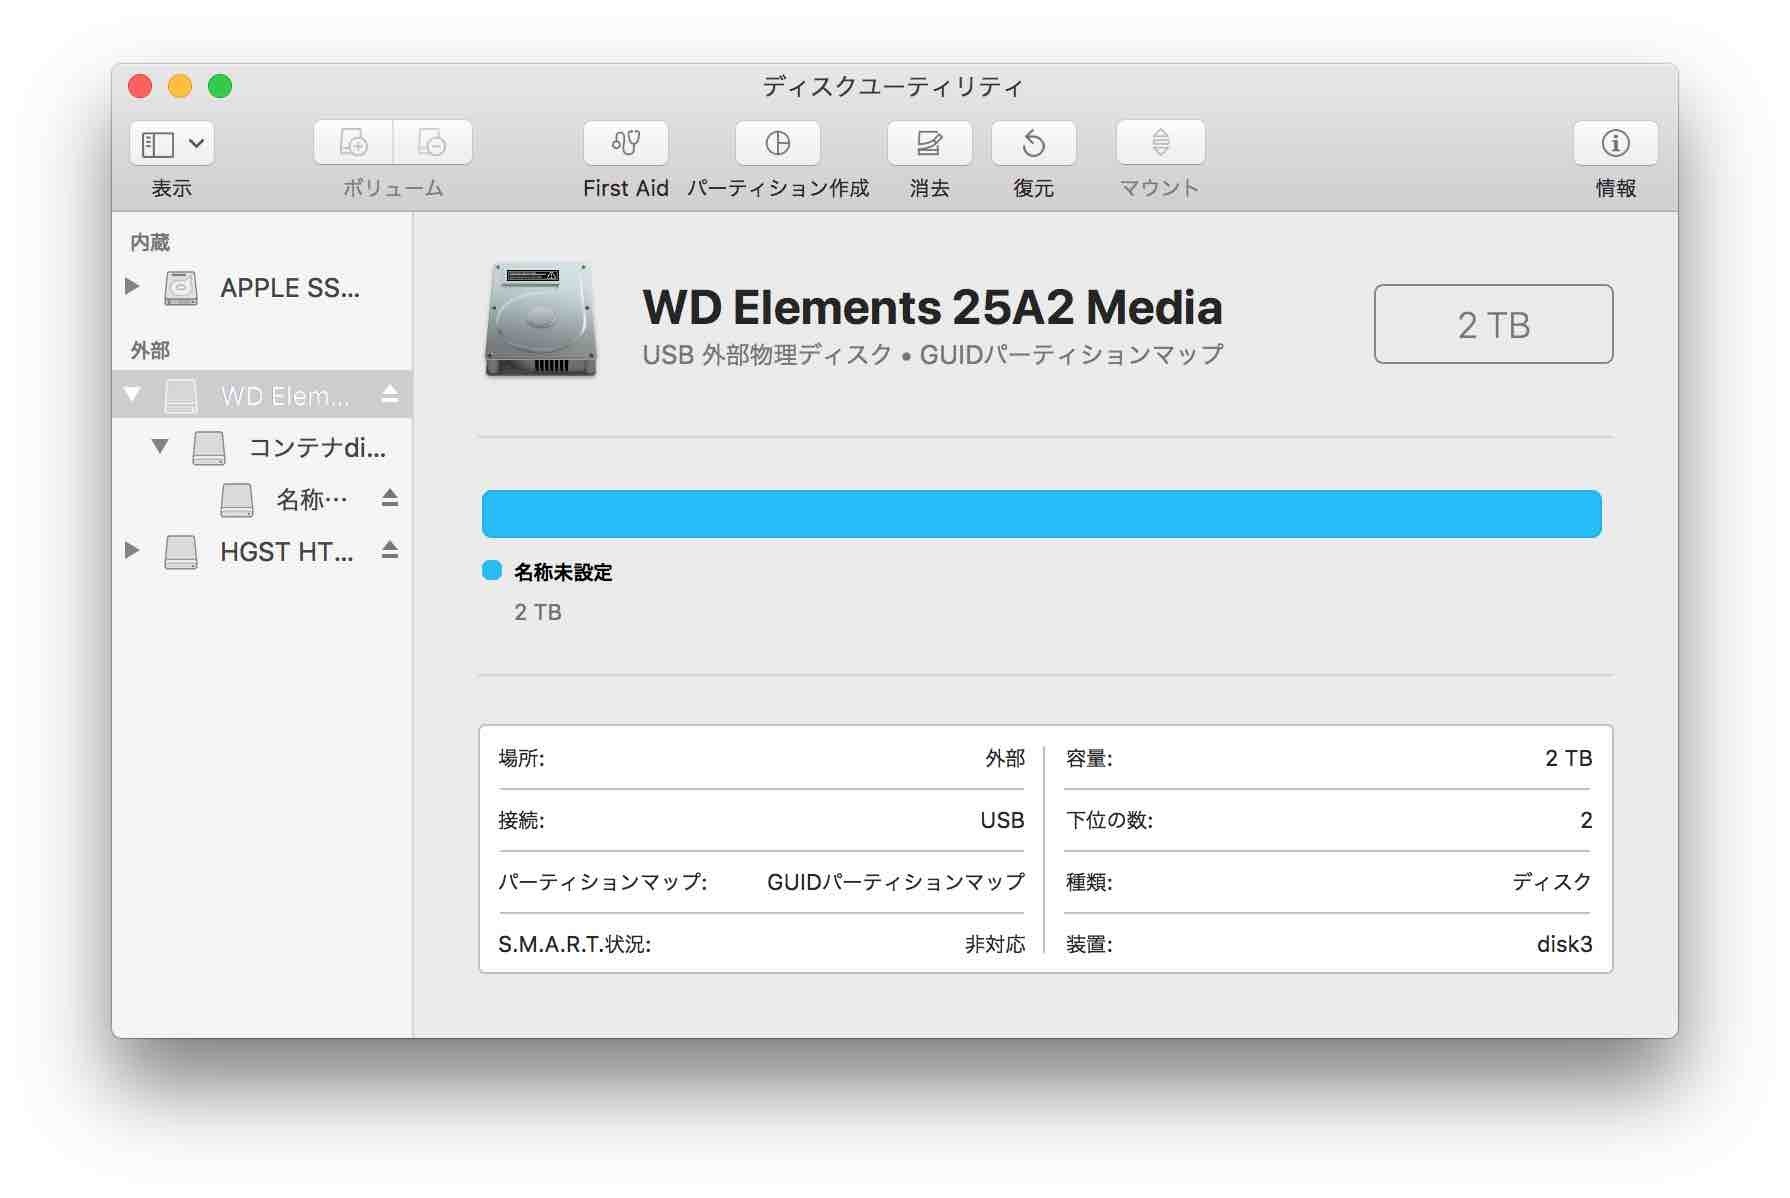
Task: Click the 2 TB capacity box
Action: click(1493, 324)
